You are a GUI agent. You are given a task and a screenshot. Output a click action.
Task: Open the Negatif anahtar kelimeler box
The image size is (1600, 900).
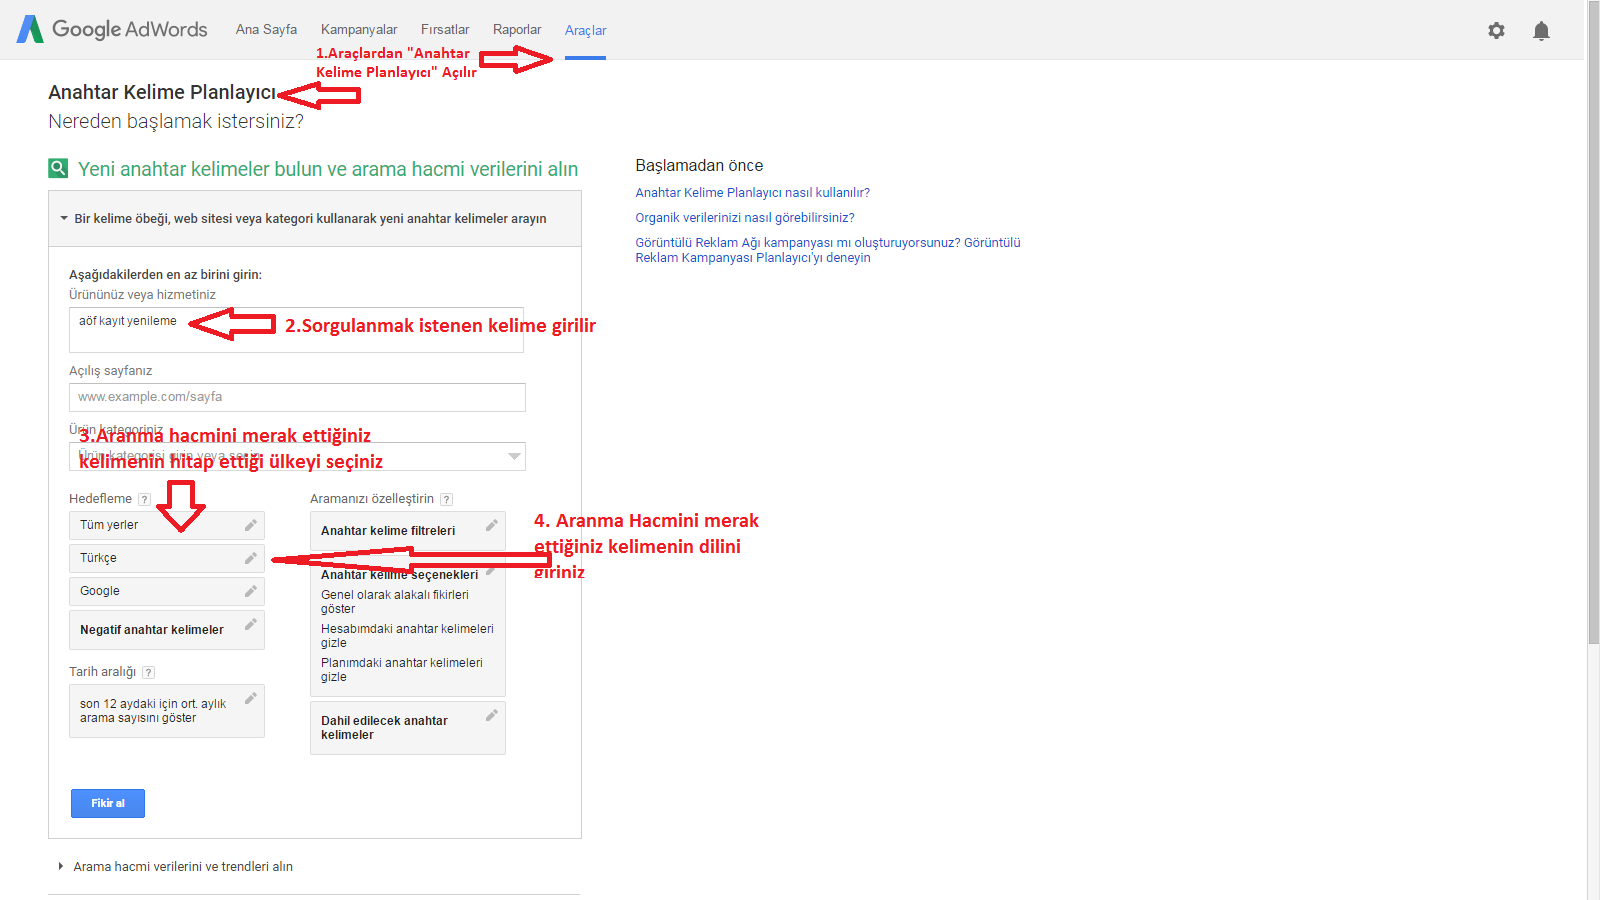[167, 630]
